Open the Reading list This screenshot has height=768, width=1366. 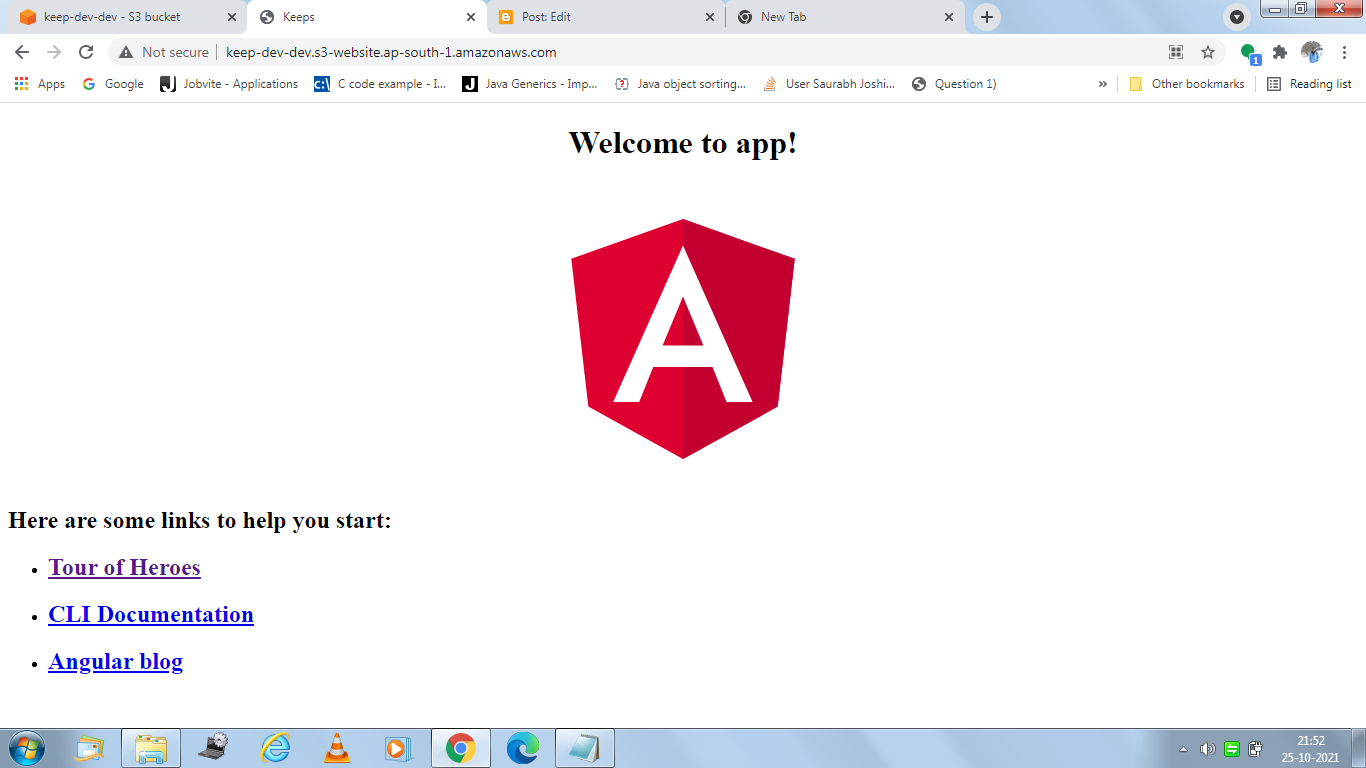1309,84
